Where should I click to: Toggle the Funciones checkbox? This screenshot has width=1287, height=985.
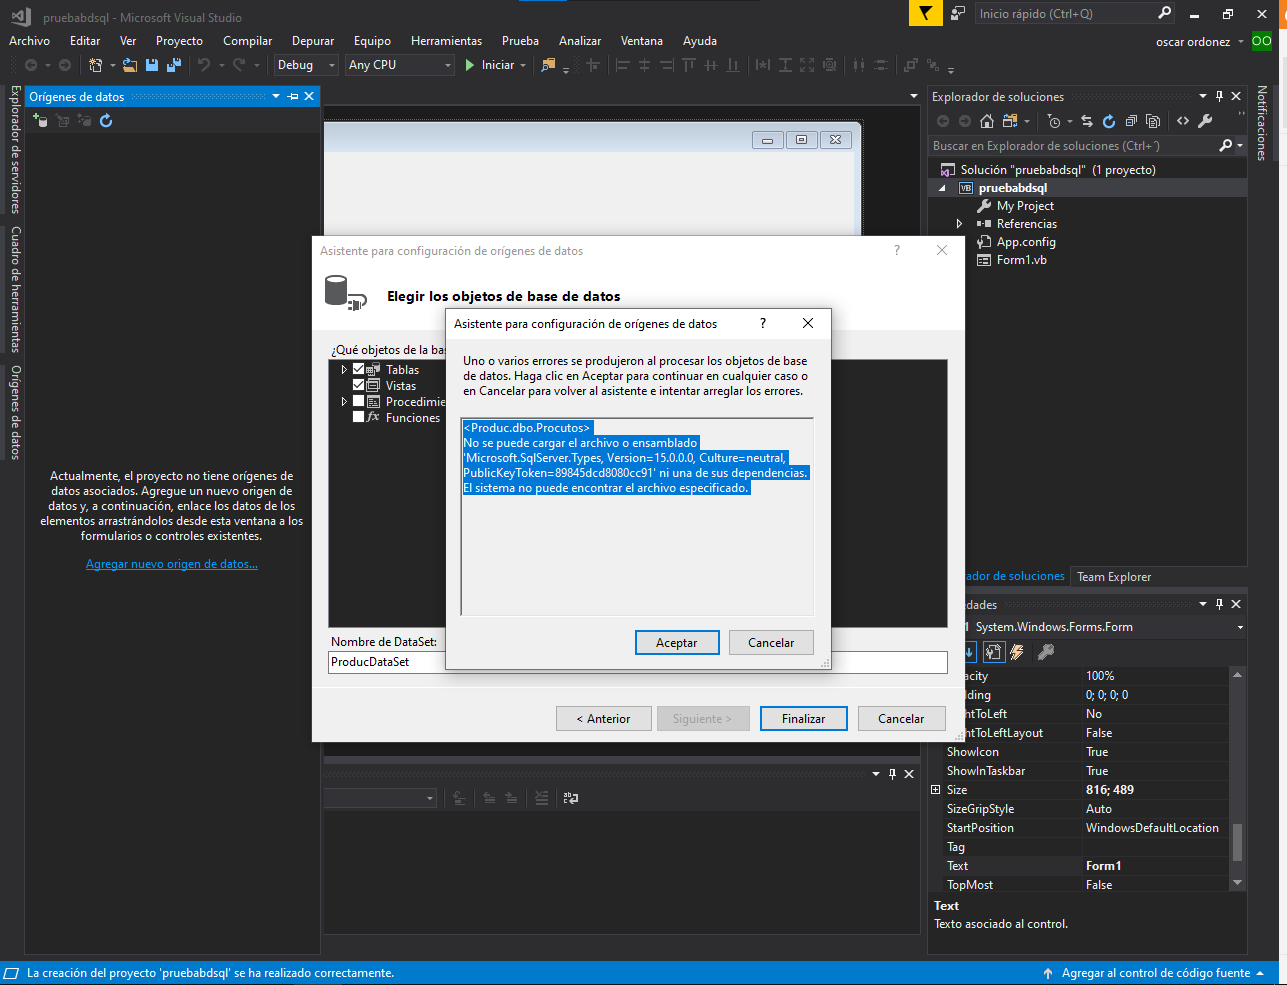click(x=359, y=417)
